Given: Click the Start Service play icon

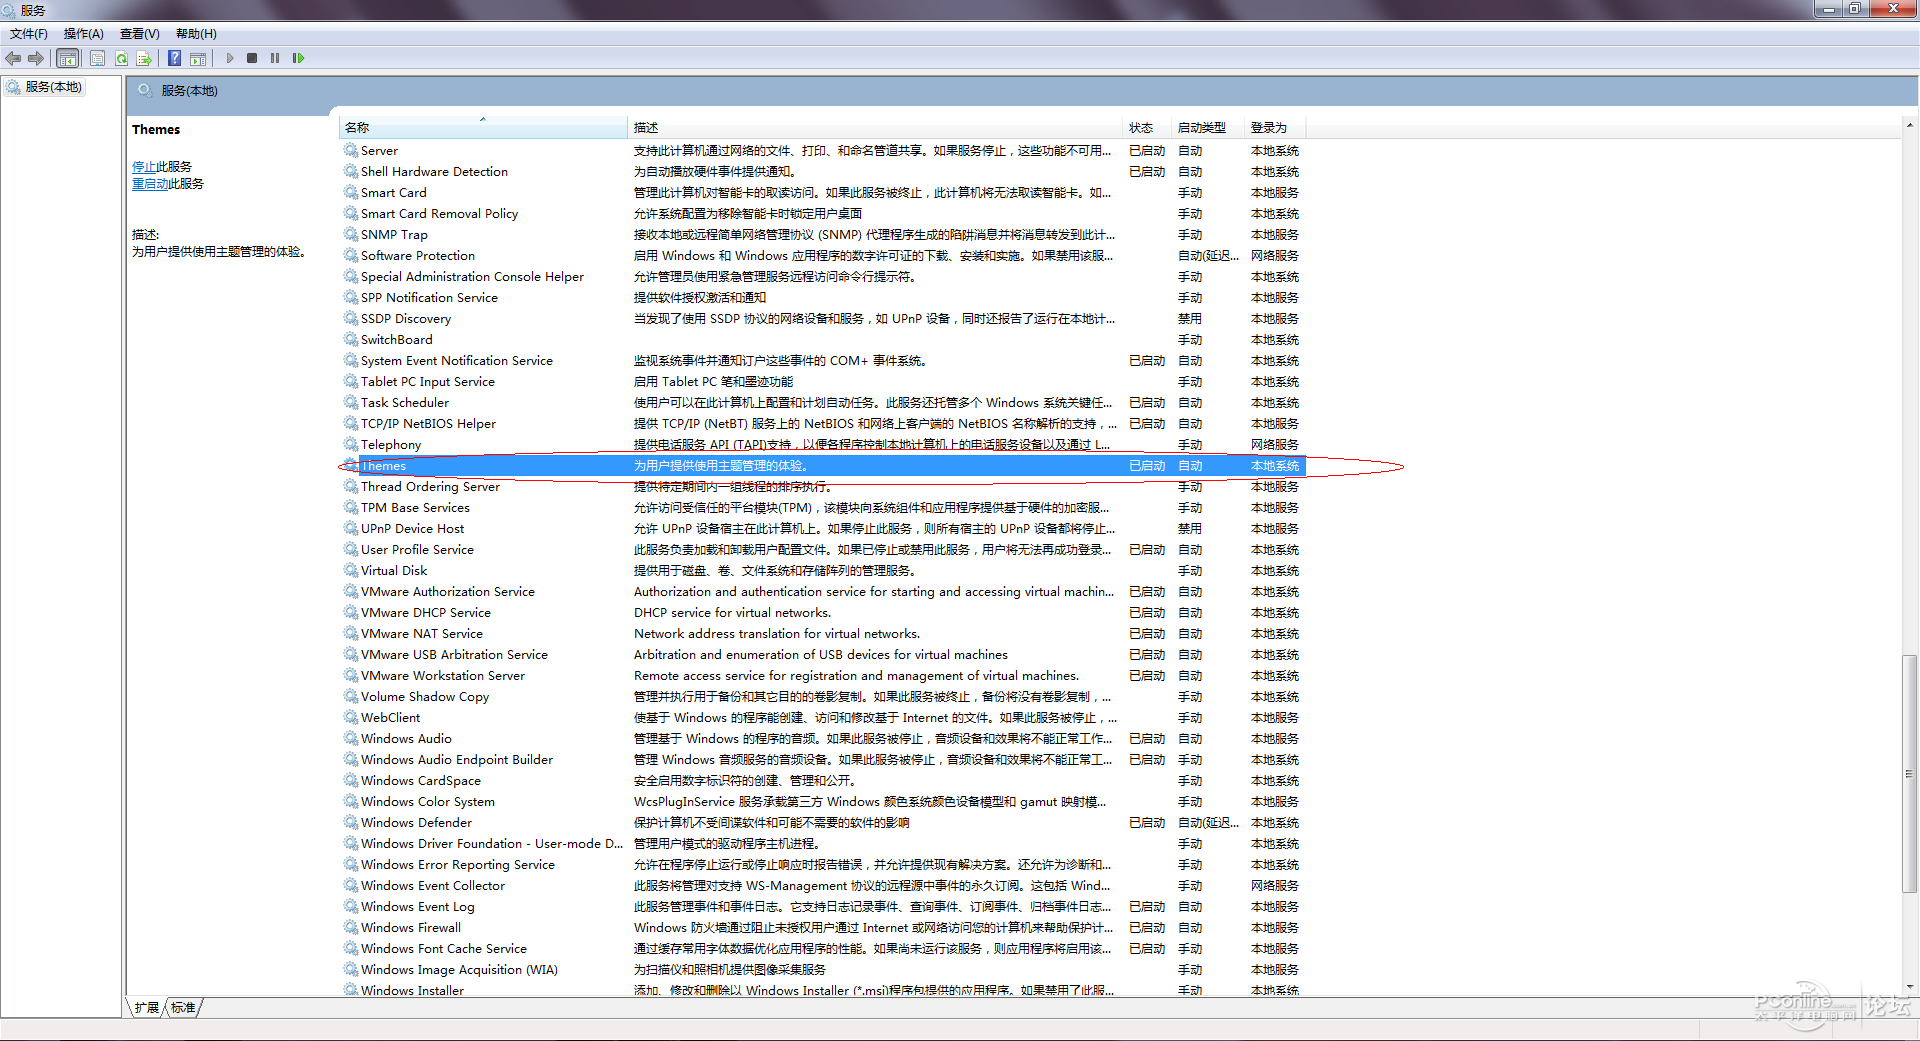Looking at the screenshot, I should pos(230,58).
